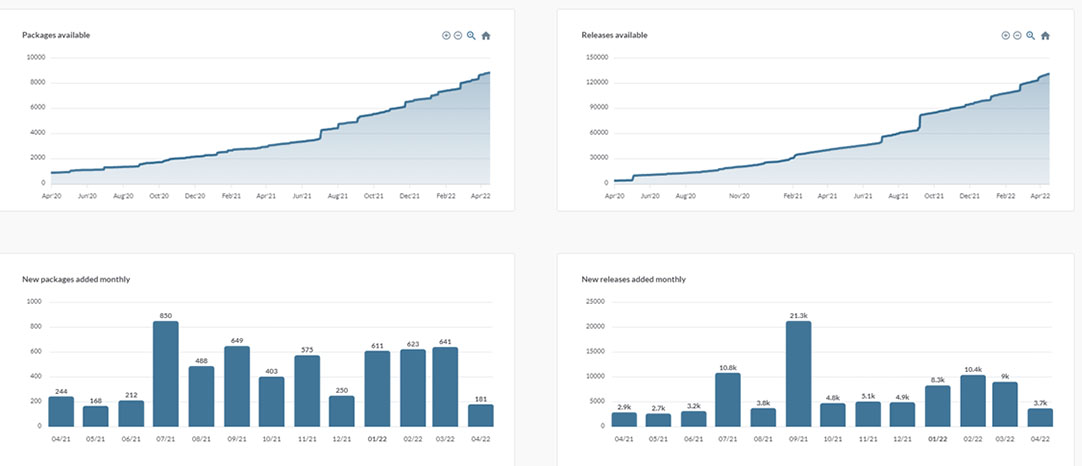Screen dimensions: 1082x466
Task: Select the 11/21 bar with 575 packages
Action: (x=307, y=390)
